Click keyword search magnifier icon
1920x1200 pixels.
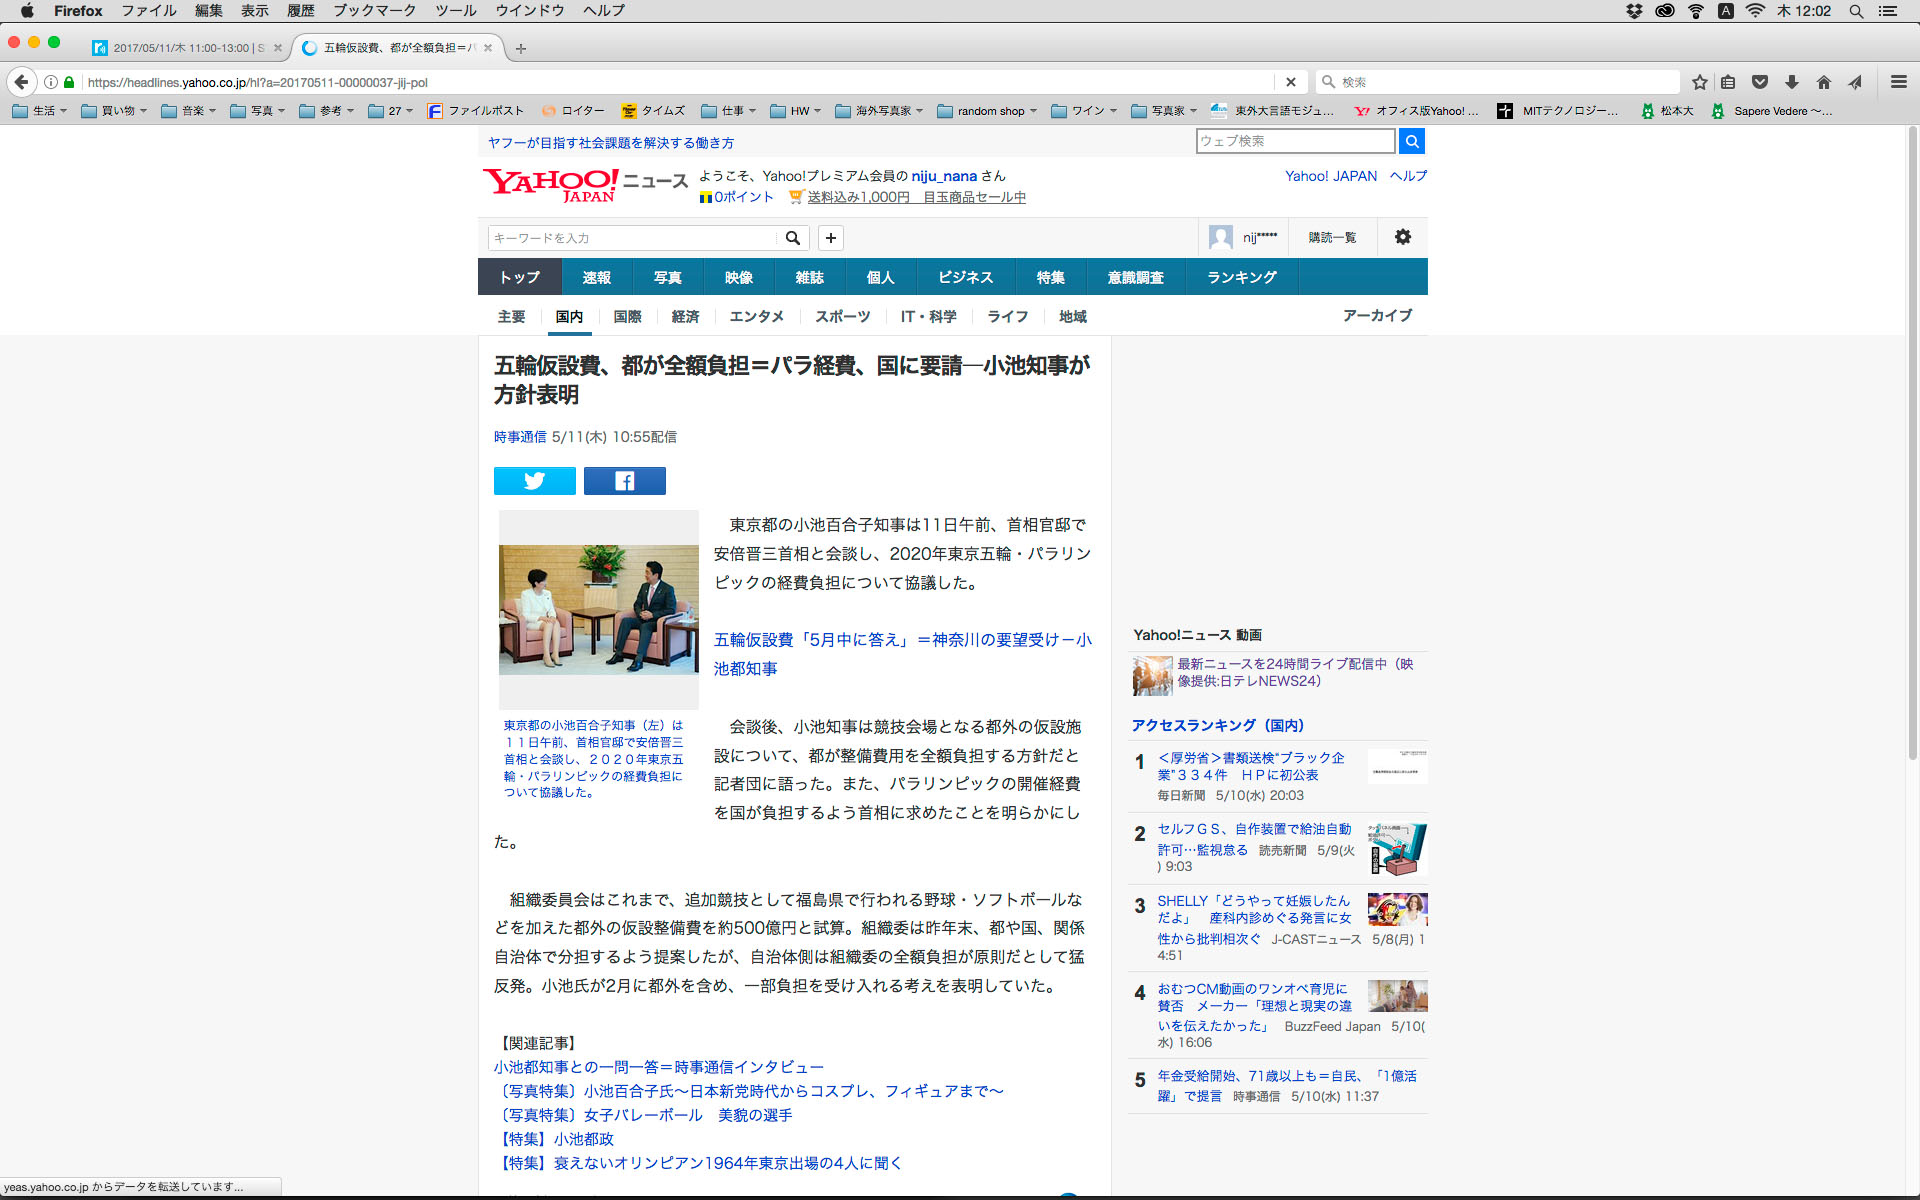792,238
